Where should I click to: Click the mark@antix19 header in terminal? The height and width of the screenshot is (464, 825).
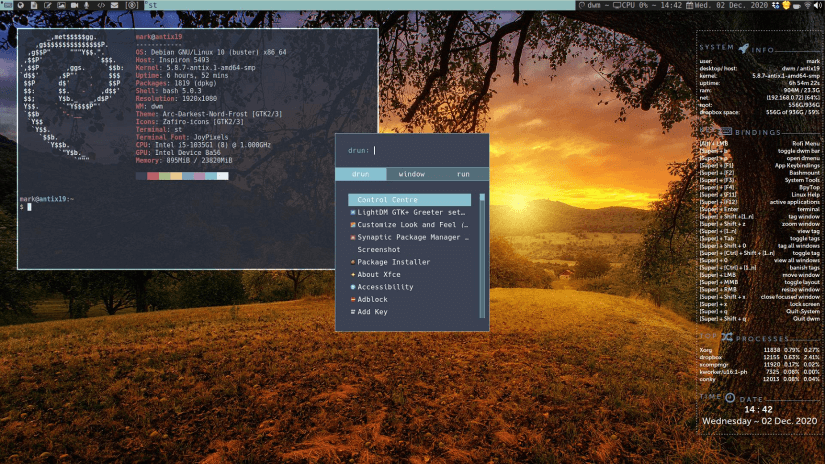pos(159,37)
